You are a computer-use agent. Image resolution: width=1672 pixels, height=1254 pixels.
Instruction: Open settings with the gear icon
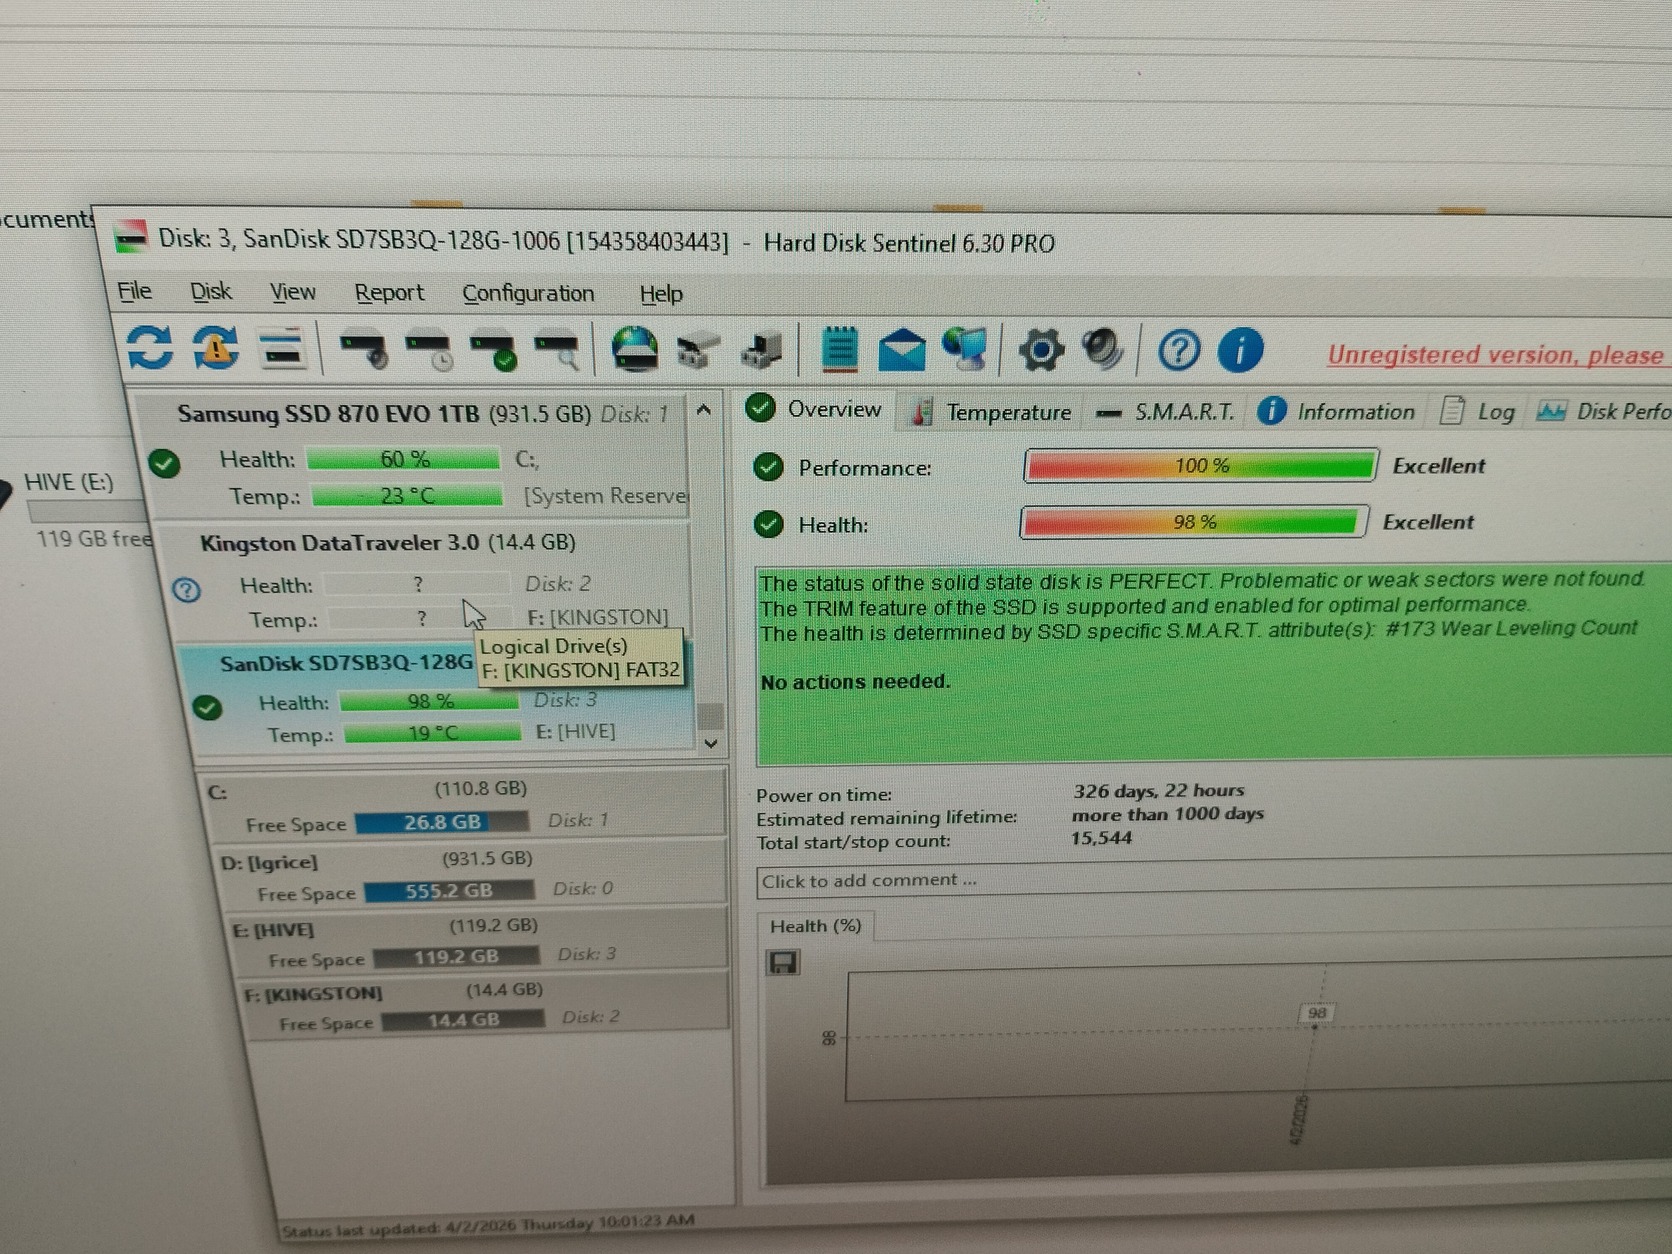(1041, 351)
